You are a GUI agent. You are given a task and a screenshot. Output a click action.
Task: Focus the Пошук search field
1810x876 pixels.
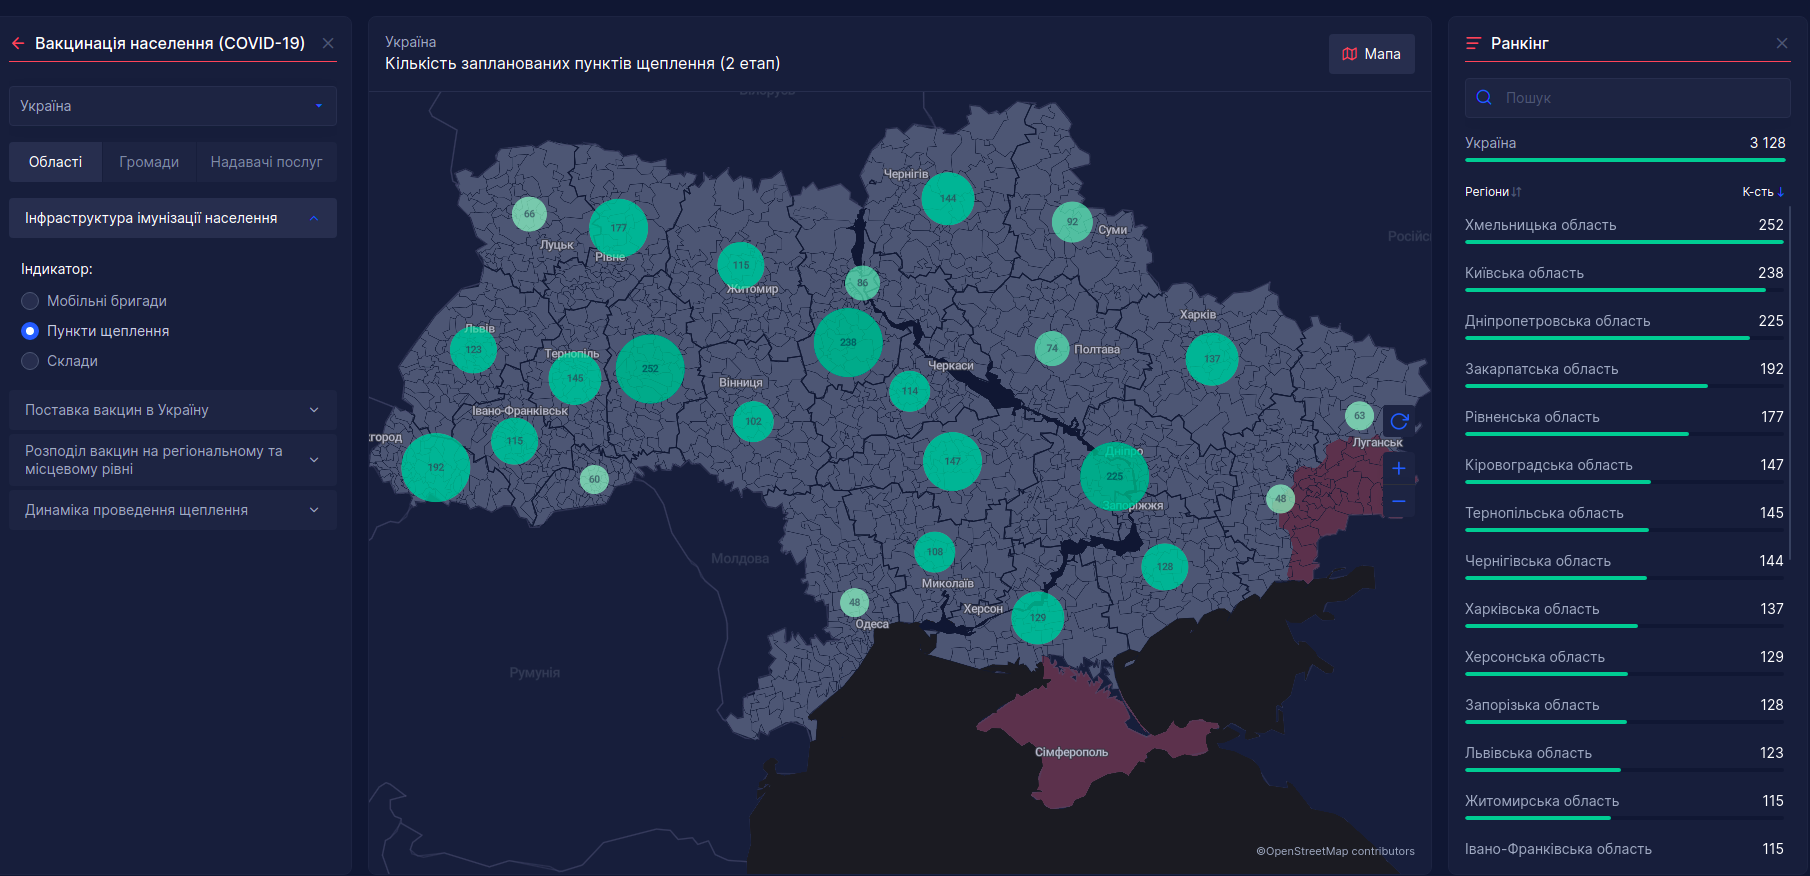coord(1628,98)
